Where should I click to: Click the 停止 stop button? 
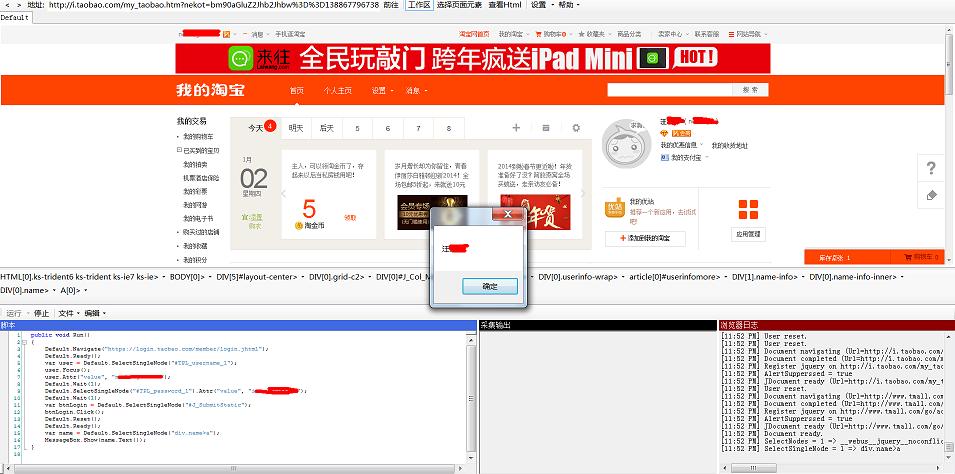point(41,313)
